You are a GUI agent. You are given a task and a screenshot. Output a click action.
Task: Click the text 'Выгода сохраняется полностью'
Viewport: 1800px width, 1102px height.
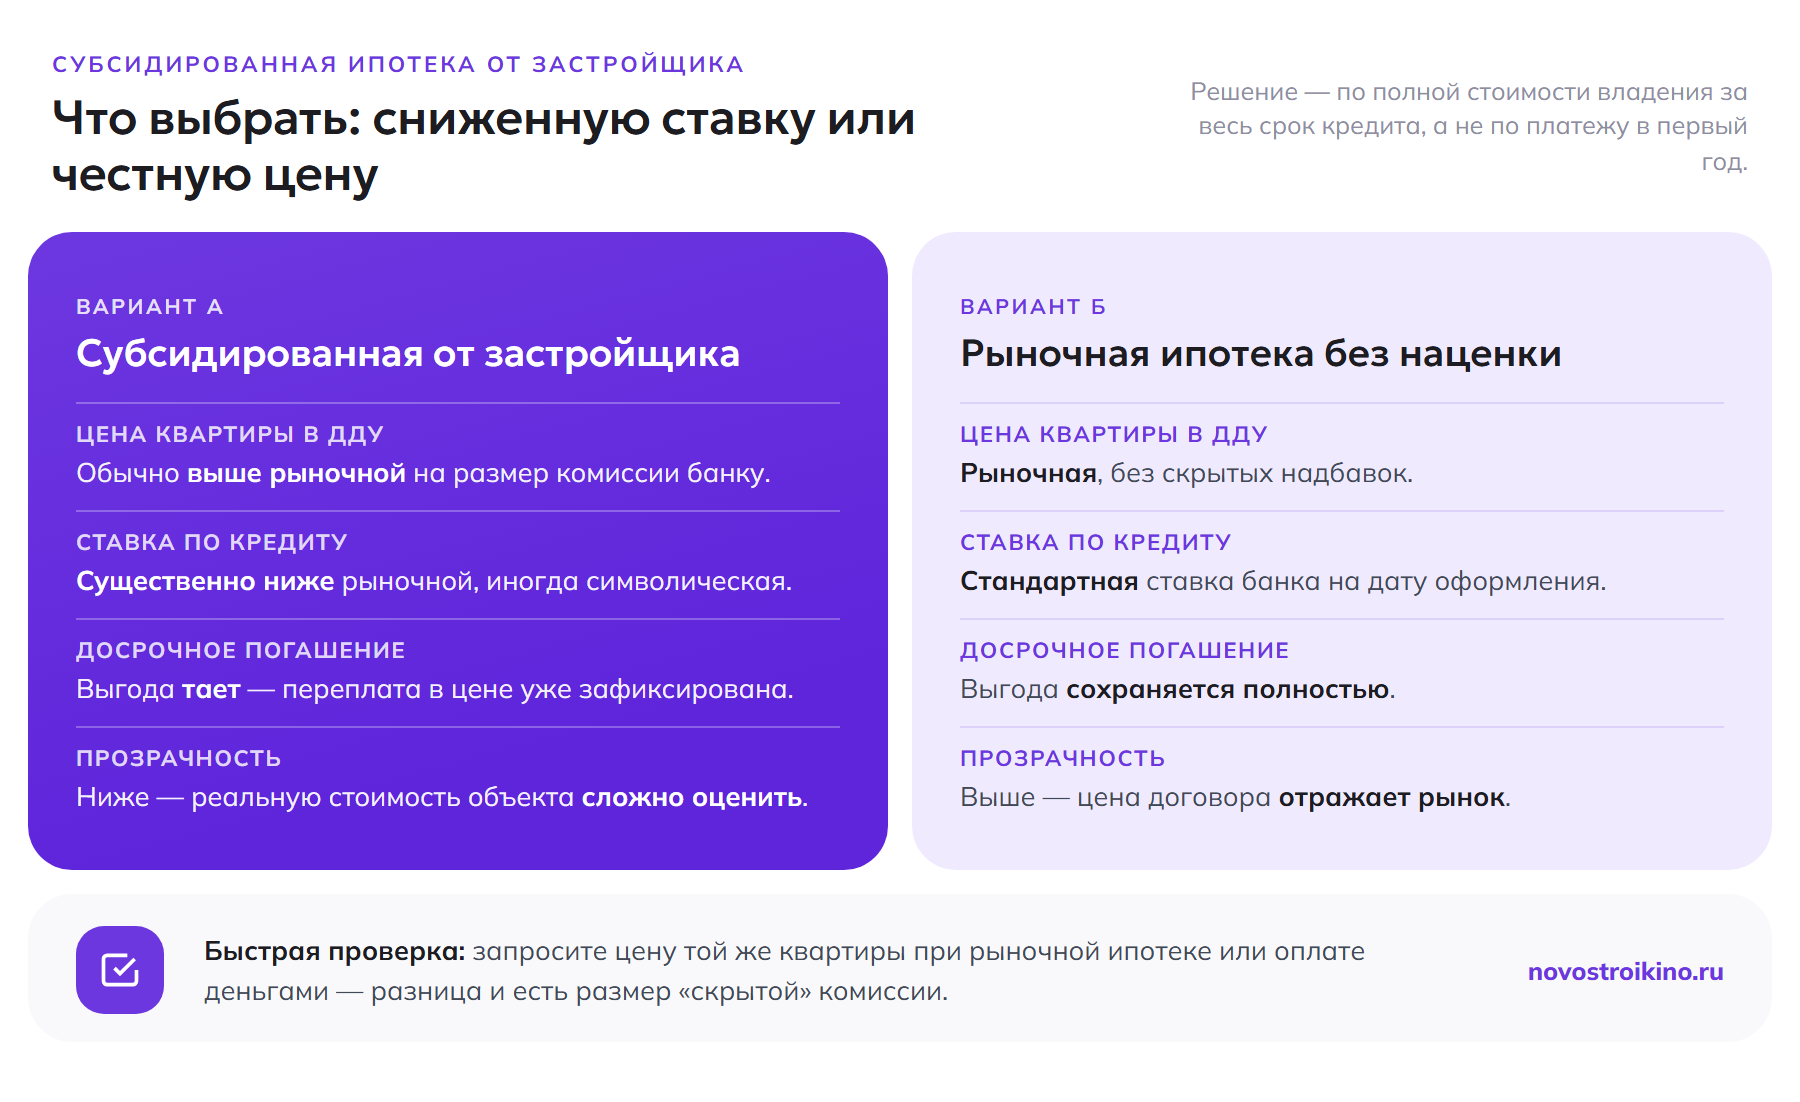tap(1177, 689)
